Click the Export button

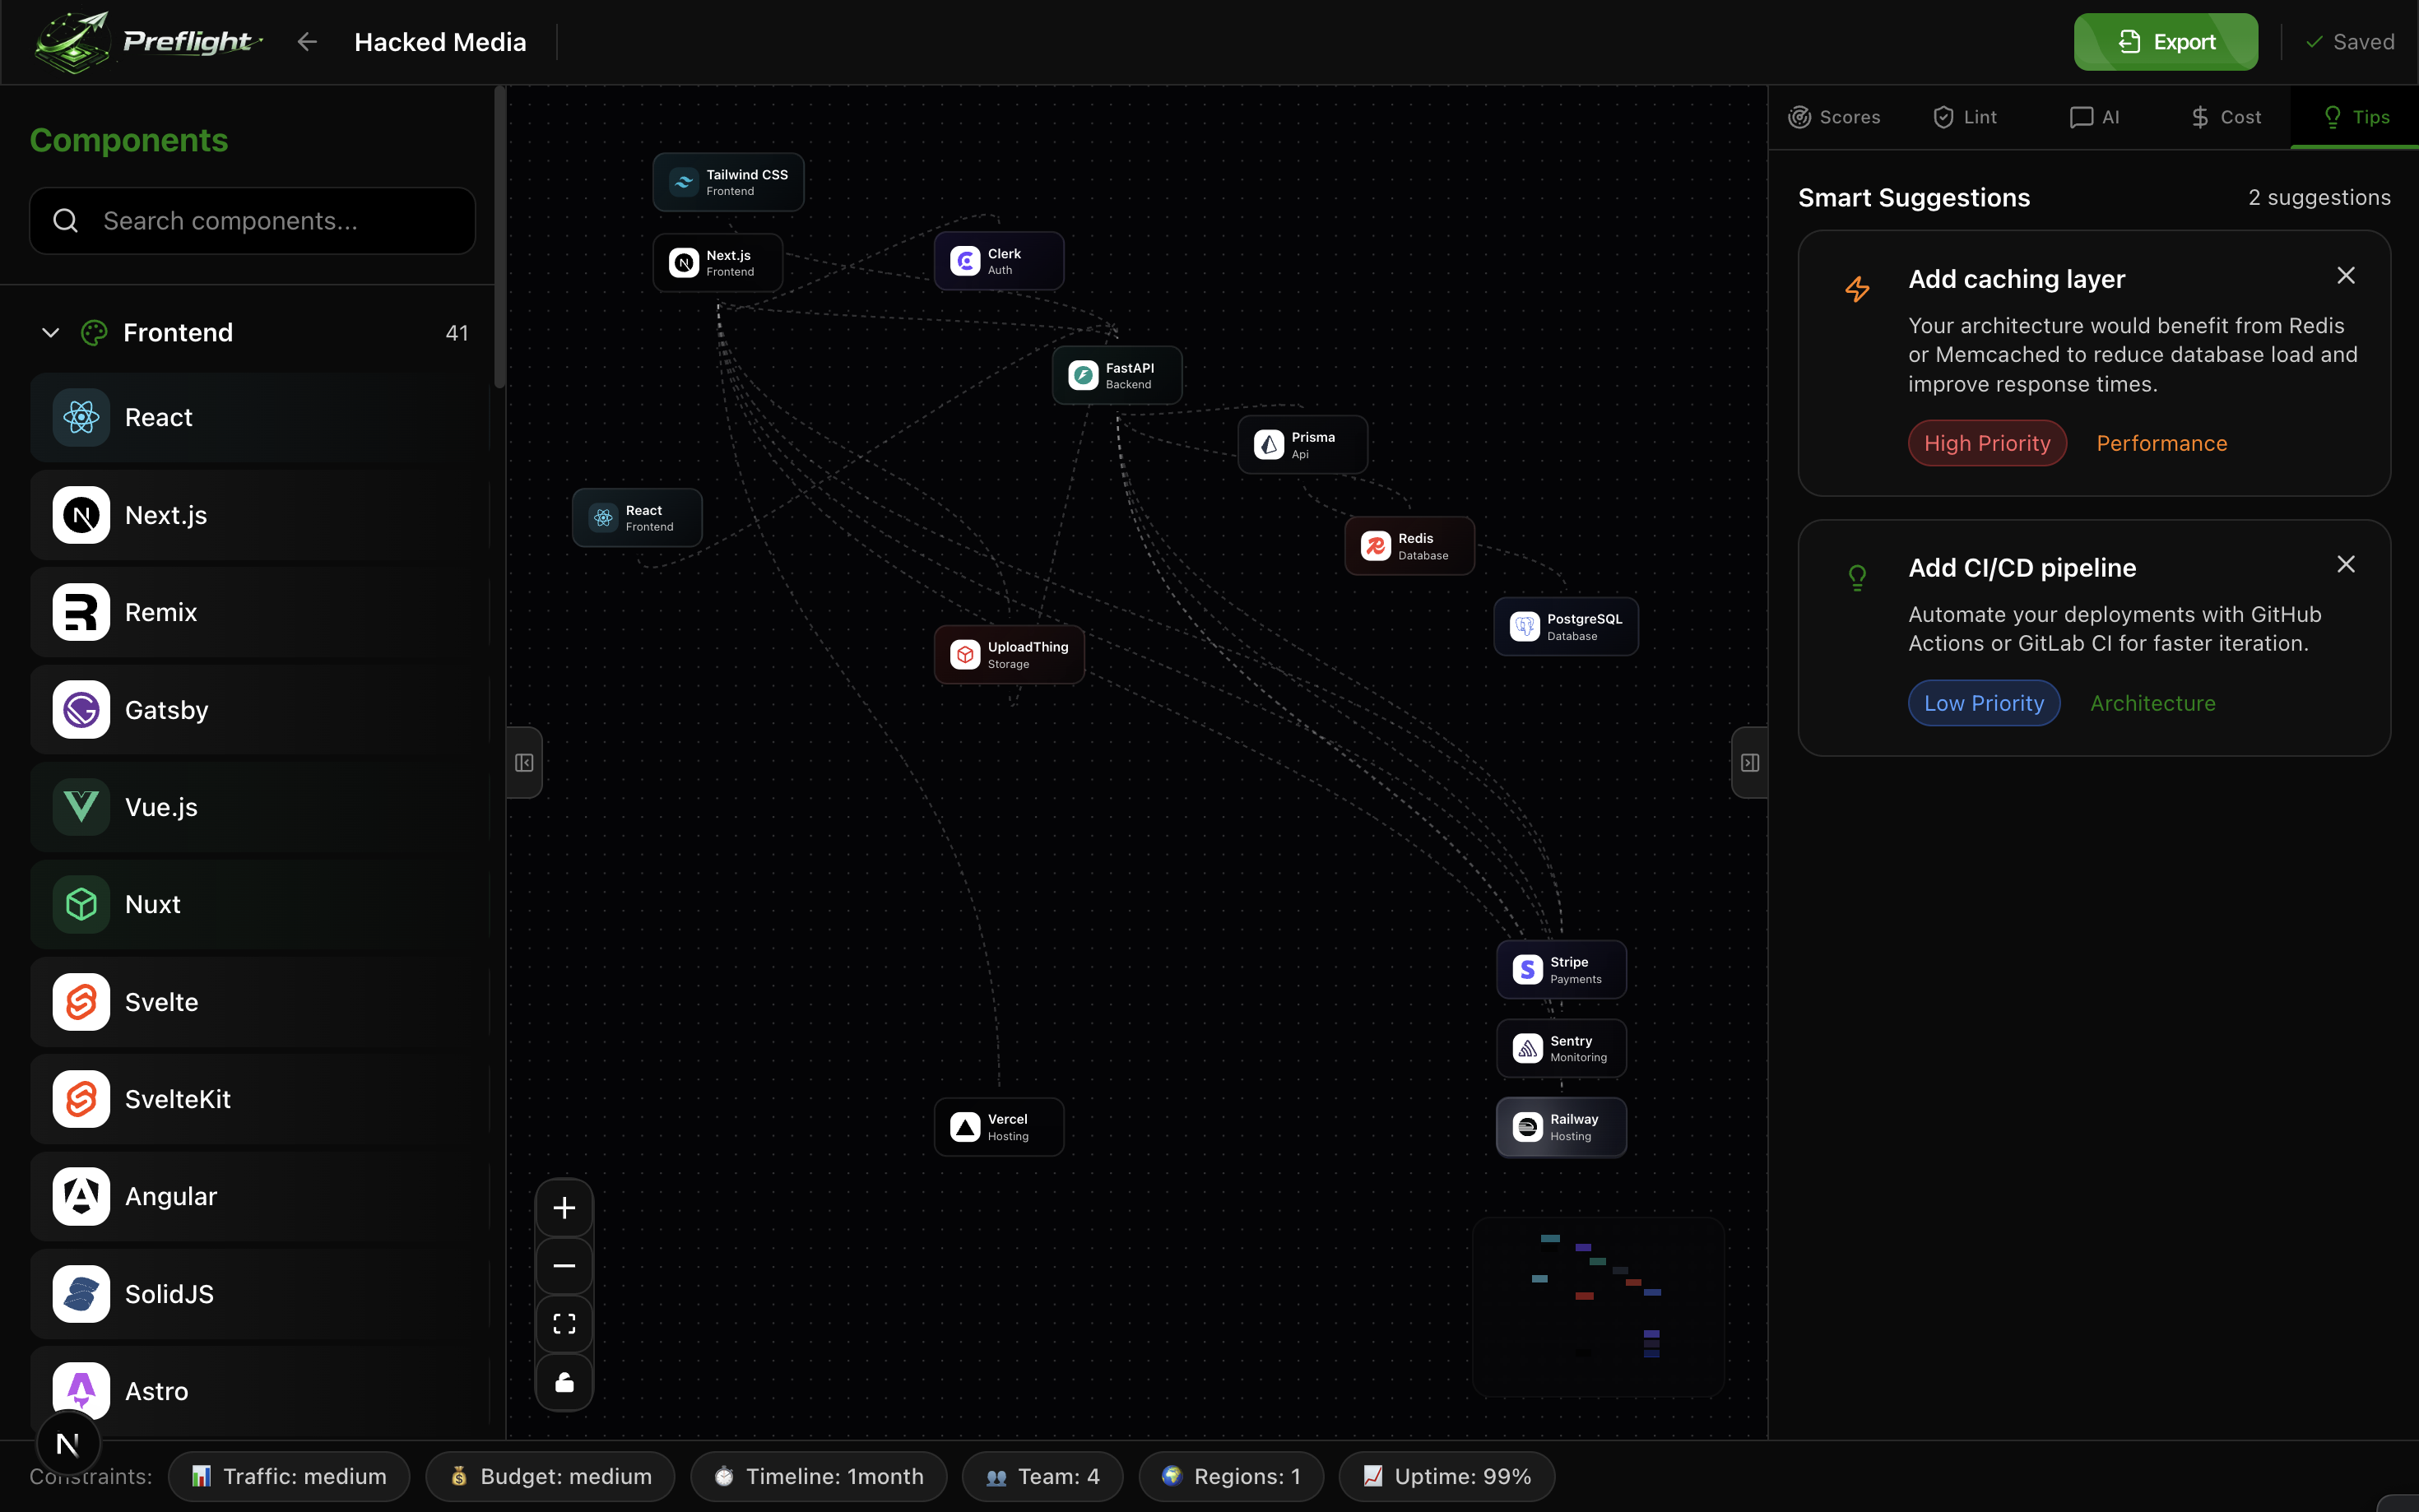2165,42
